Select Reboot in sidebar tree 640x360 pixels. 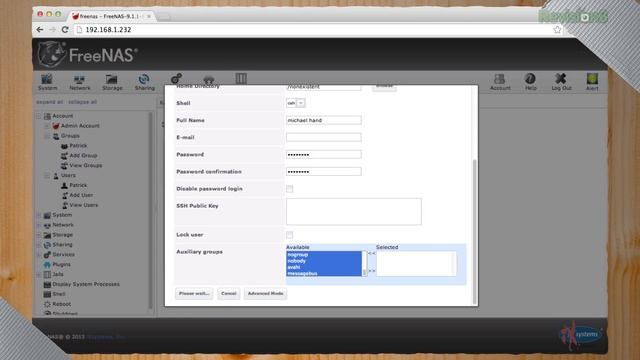click(x=61, y=304)
